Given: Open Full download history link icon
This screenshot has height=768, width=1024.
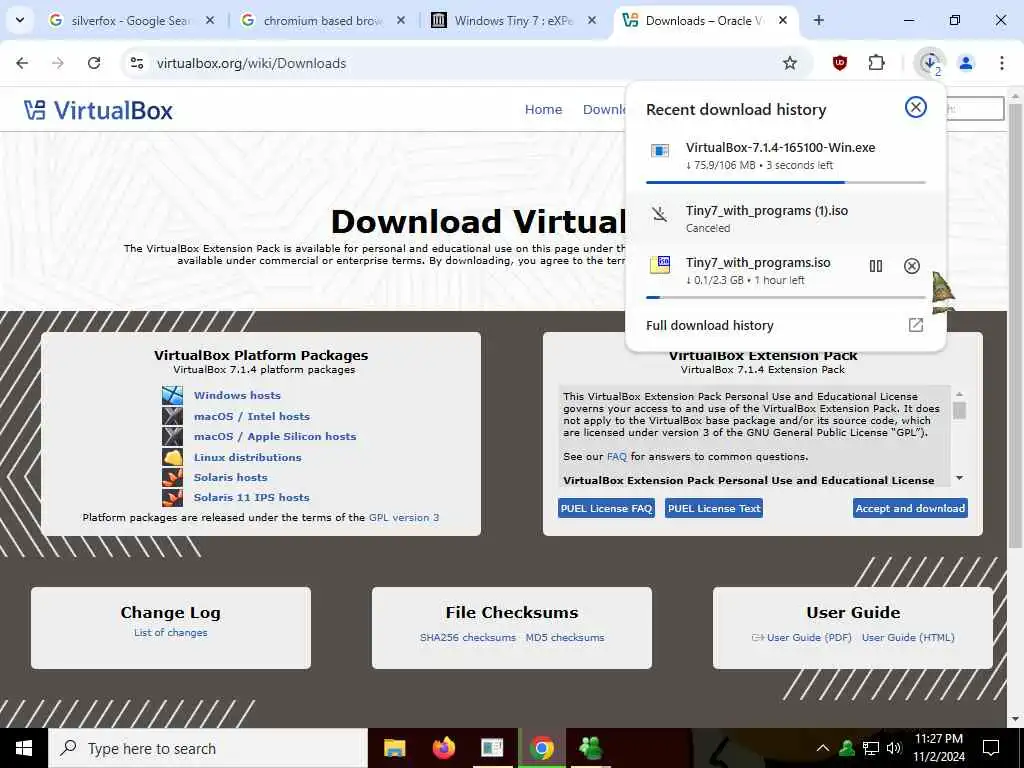Looking at the screenshot, I should 916,325.
